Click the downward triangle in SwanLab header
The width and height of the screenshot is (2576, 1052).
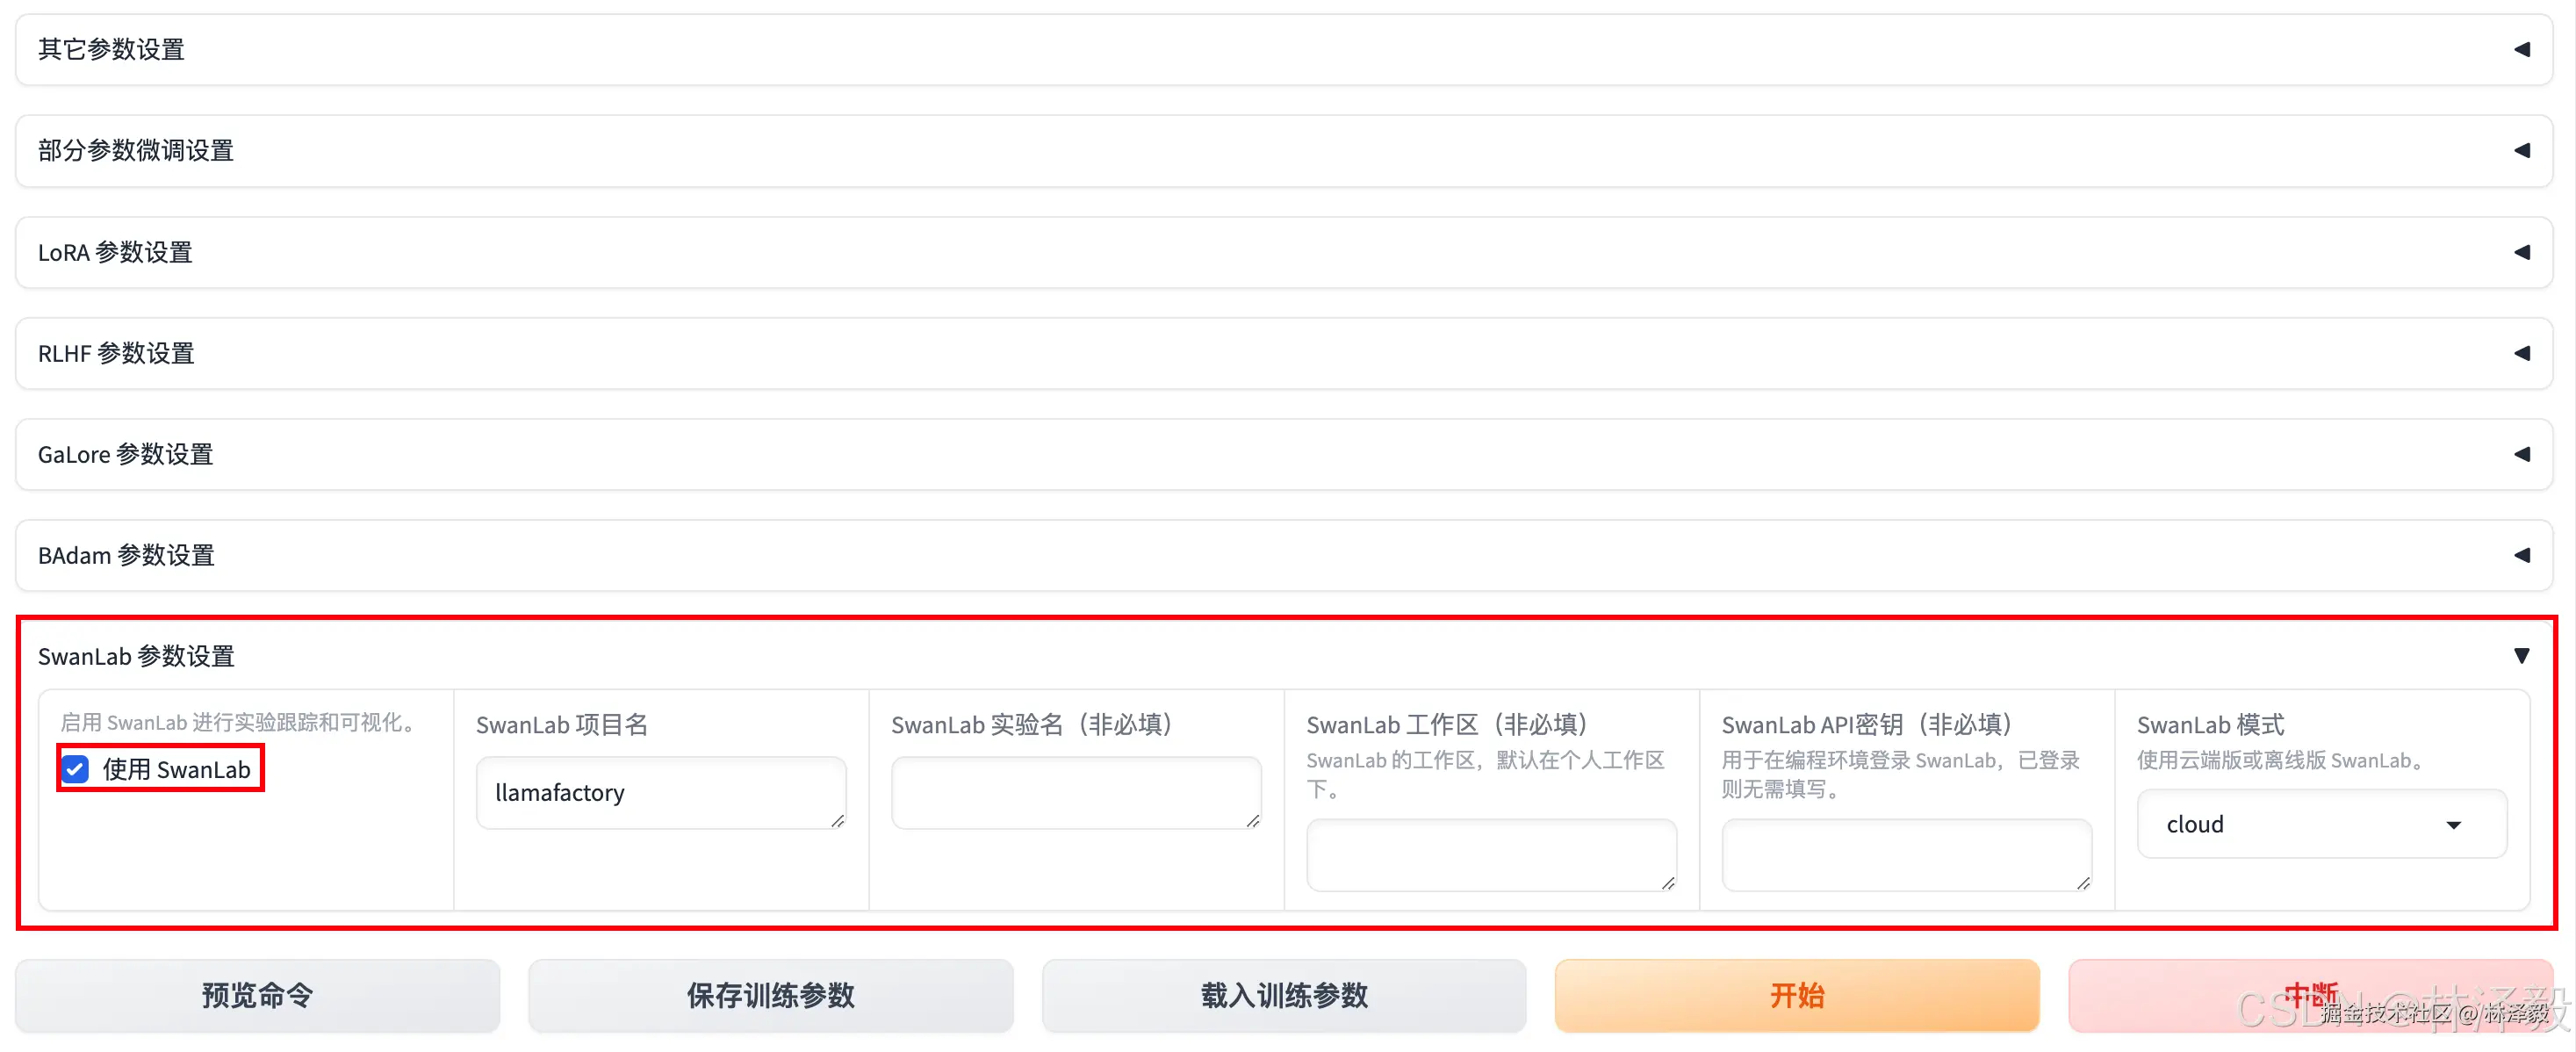[x=2522, y=656]
